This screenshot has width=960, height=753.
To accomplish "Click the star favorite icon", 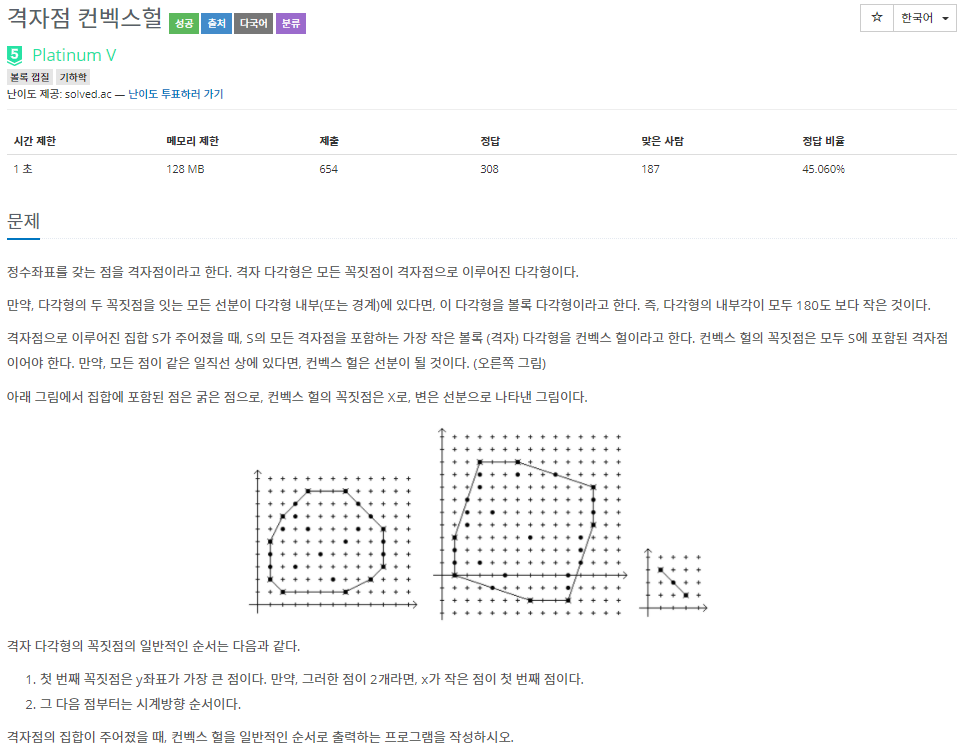I will coord(877,18).
